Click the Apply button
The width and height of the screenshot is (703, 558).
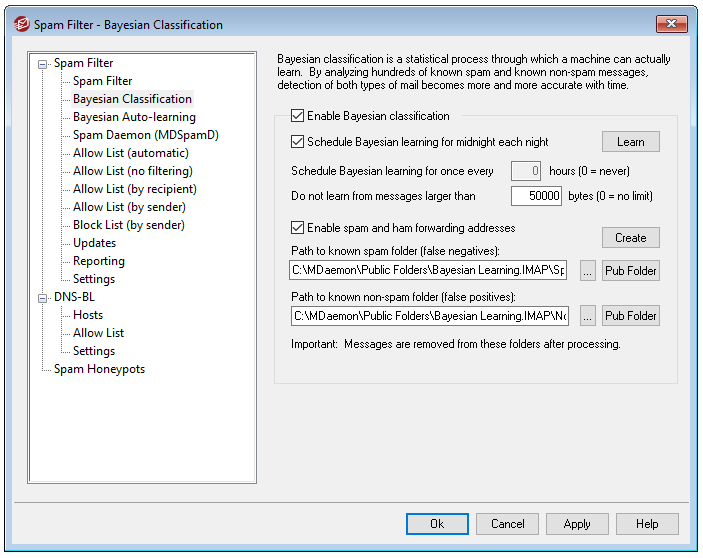(577, 524)
